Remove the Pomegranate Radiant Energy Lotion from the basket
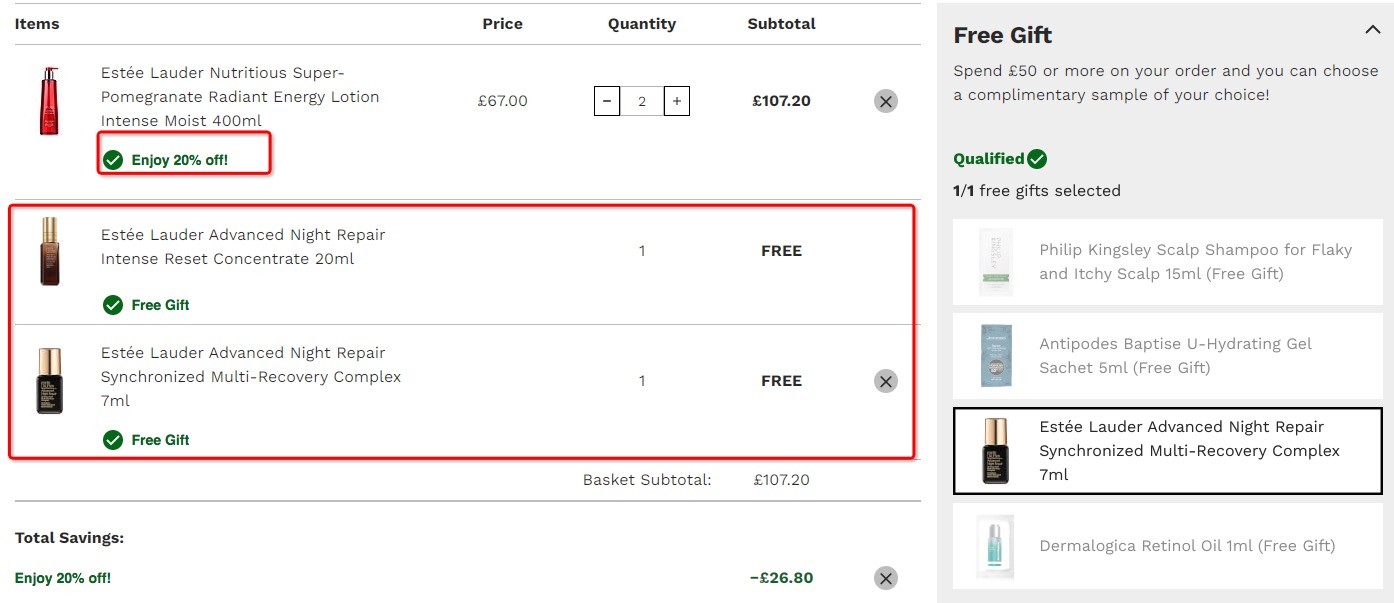The height and width of the screenshot is (603, 1394). coord(885,101)
